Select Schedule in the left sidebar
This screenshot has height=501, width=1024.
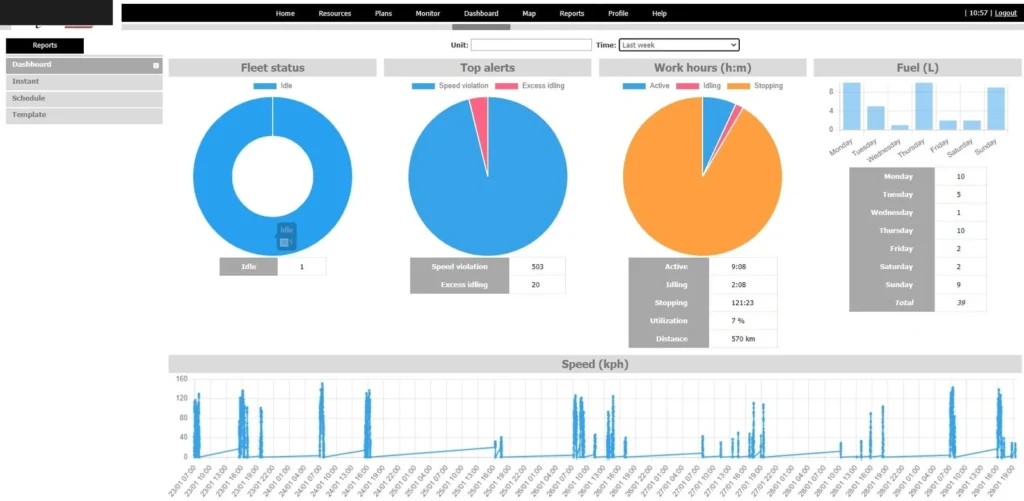tap(84, 98)
